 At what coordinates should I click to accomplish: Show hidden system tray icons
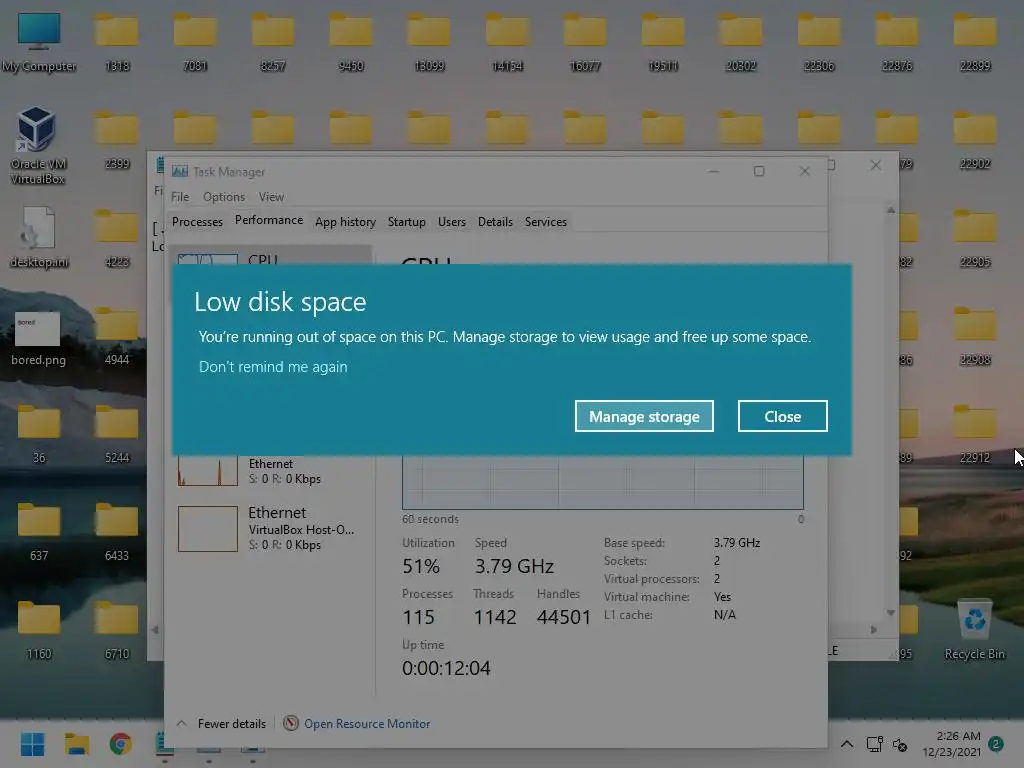(x=847, y=744)
